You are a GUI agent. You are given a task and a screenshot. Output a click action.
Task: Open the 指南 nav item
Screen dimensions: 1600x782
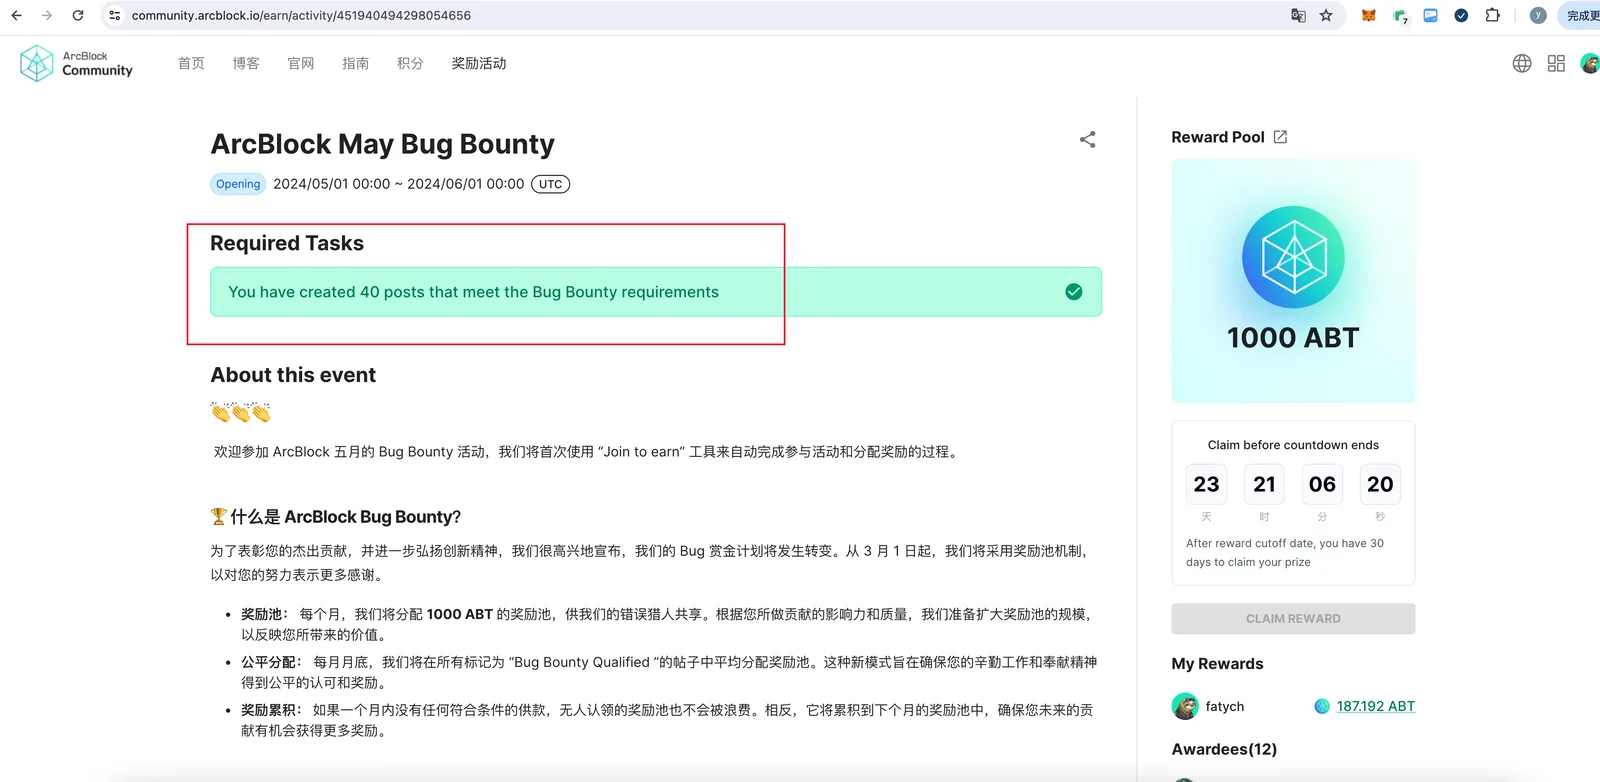coord(355,63)
